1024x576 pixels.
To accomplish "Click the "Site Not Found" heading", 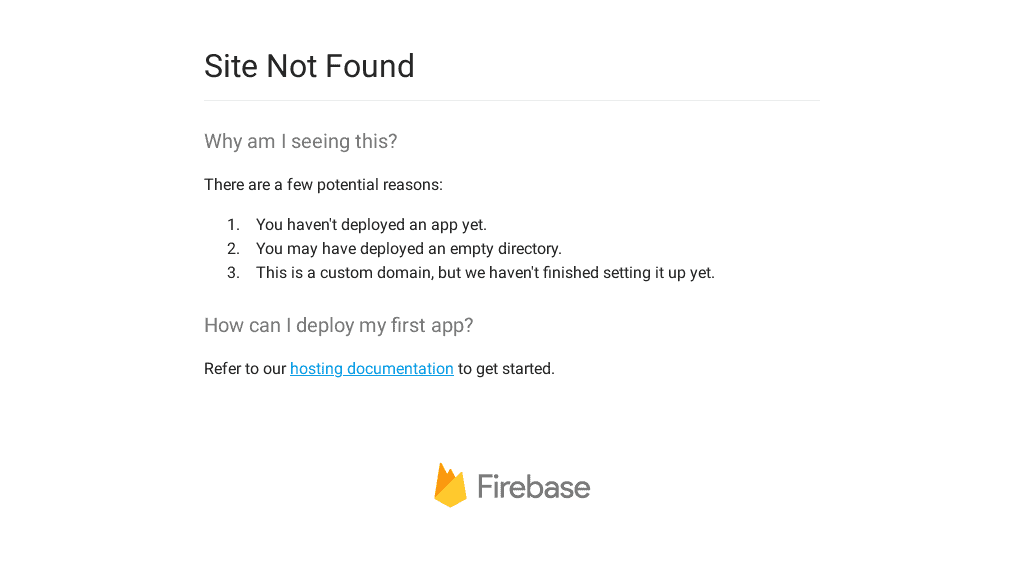I will point(309,66).
